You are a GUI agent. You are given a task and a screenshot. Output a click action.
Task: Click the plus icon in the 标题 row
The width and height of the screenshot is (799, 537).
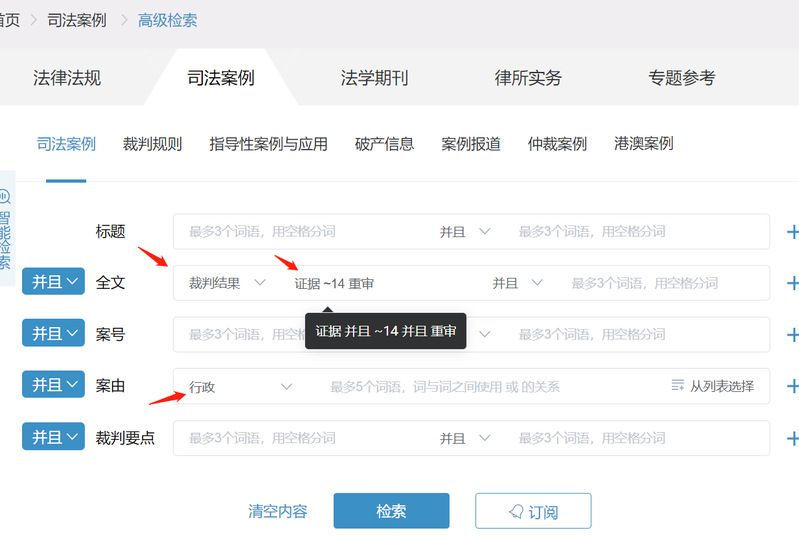792,232
